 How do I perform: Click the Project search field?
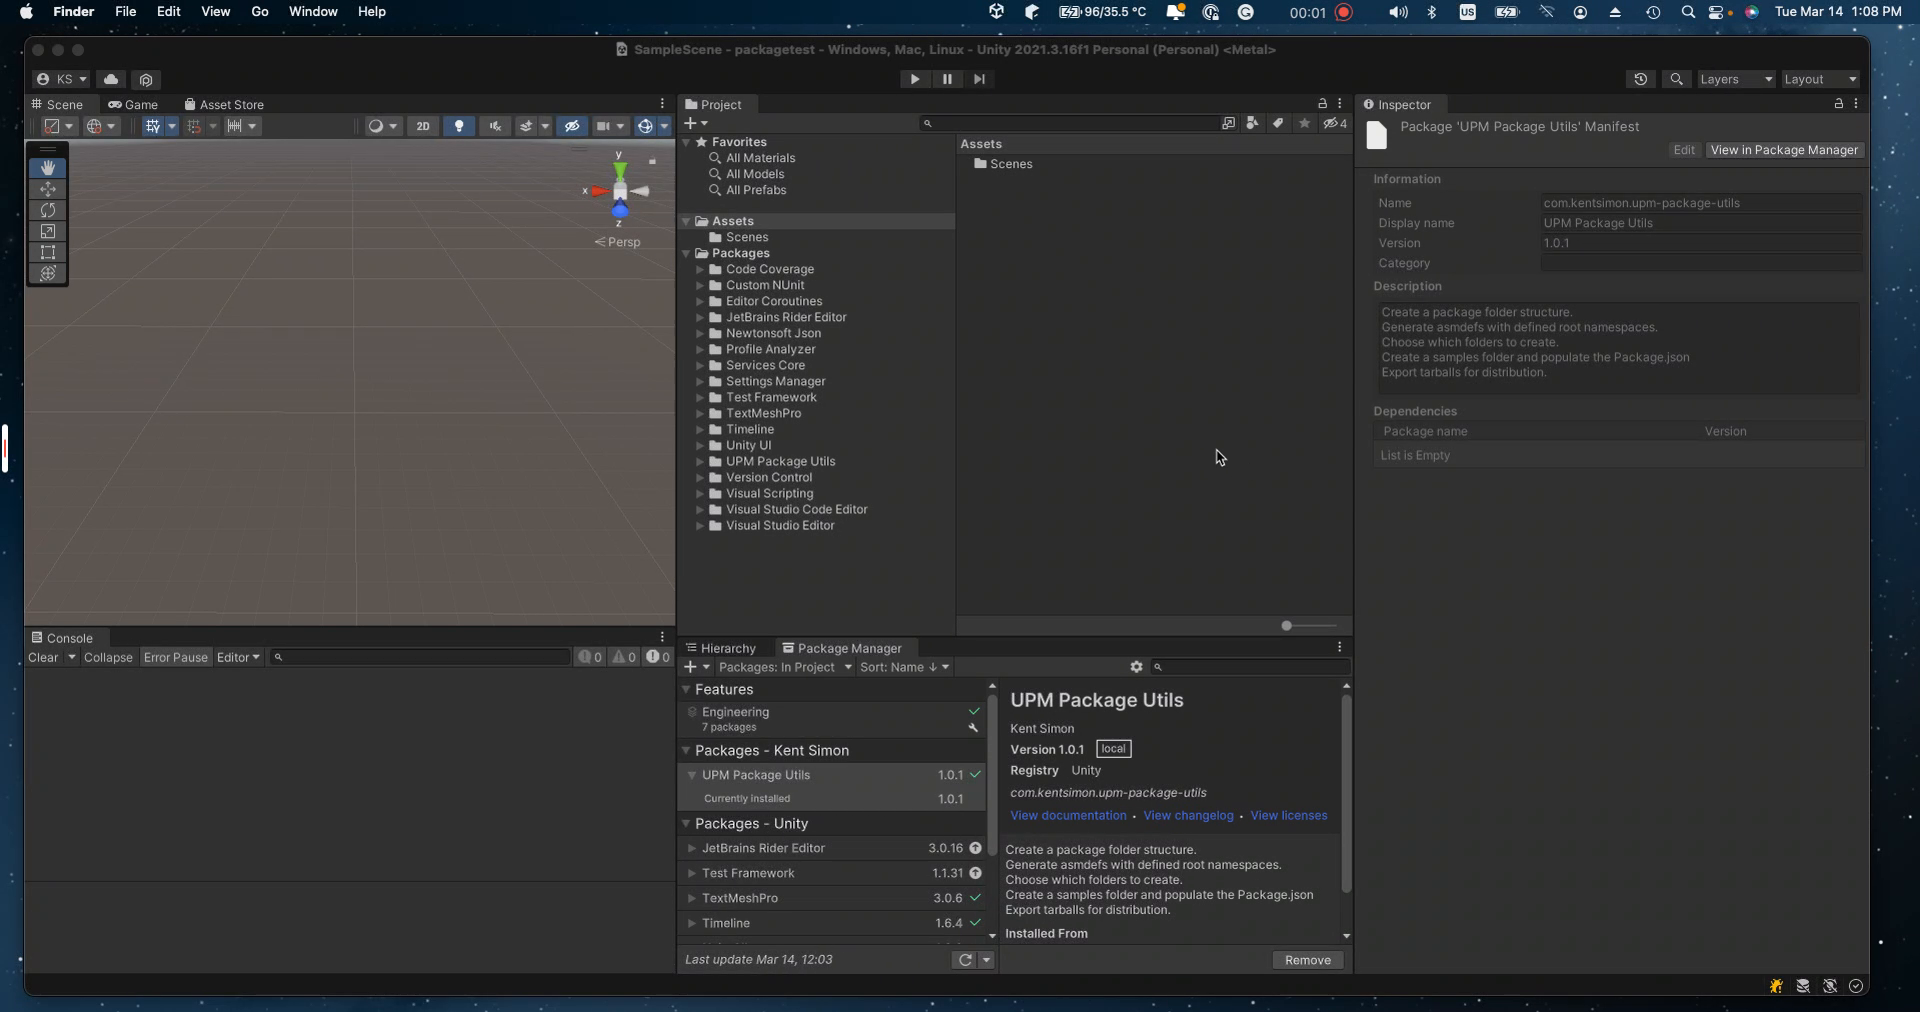point(1068,123)
